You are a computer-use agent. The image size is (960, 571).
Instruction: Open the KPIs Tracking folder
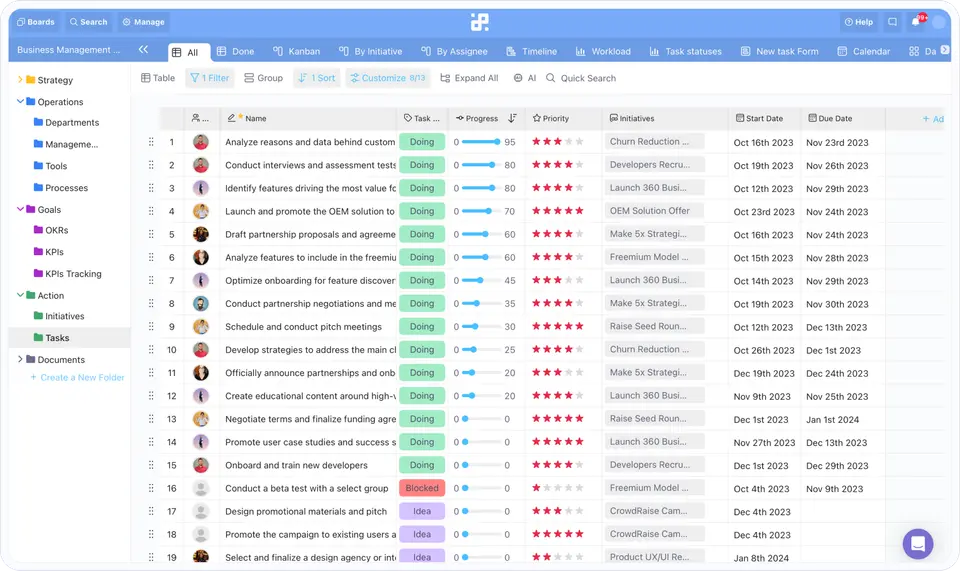point(73,274)
